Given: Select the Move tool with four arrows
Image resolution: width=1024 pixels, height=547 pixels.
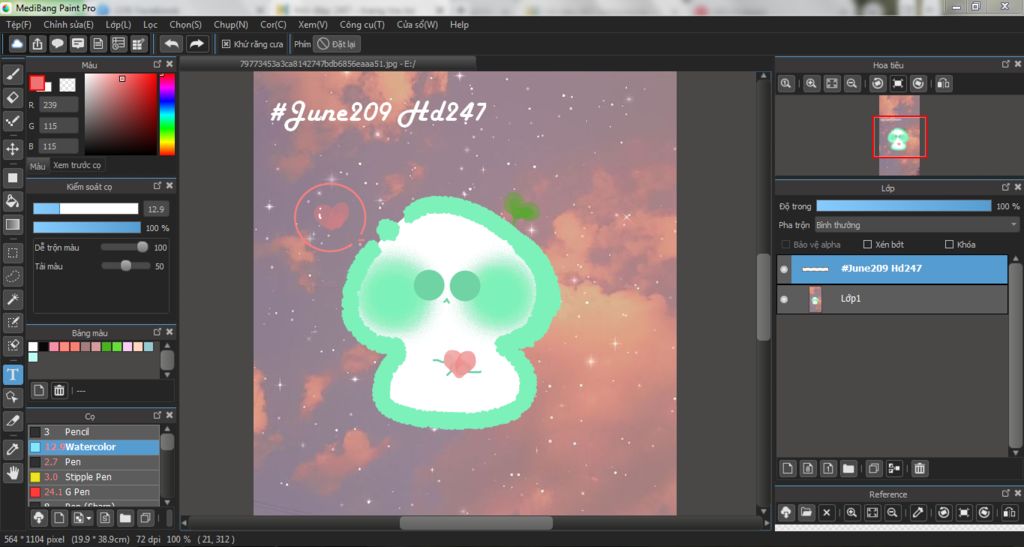Looking at the screenshot, I should (12, 149).
